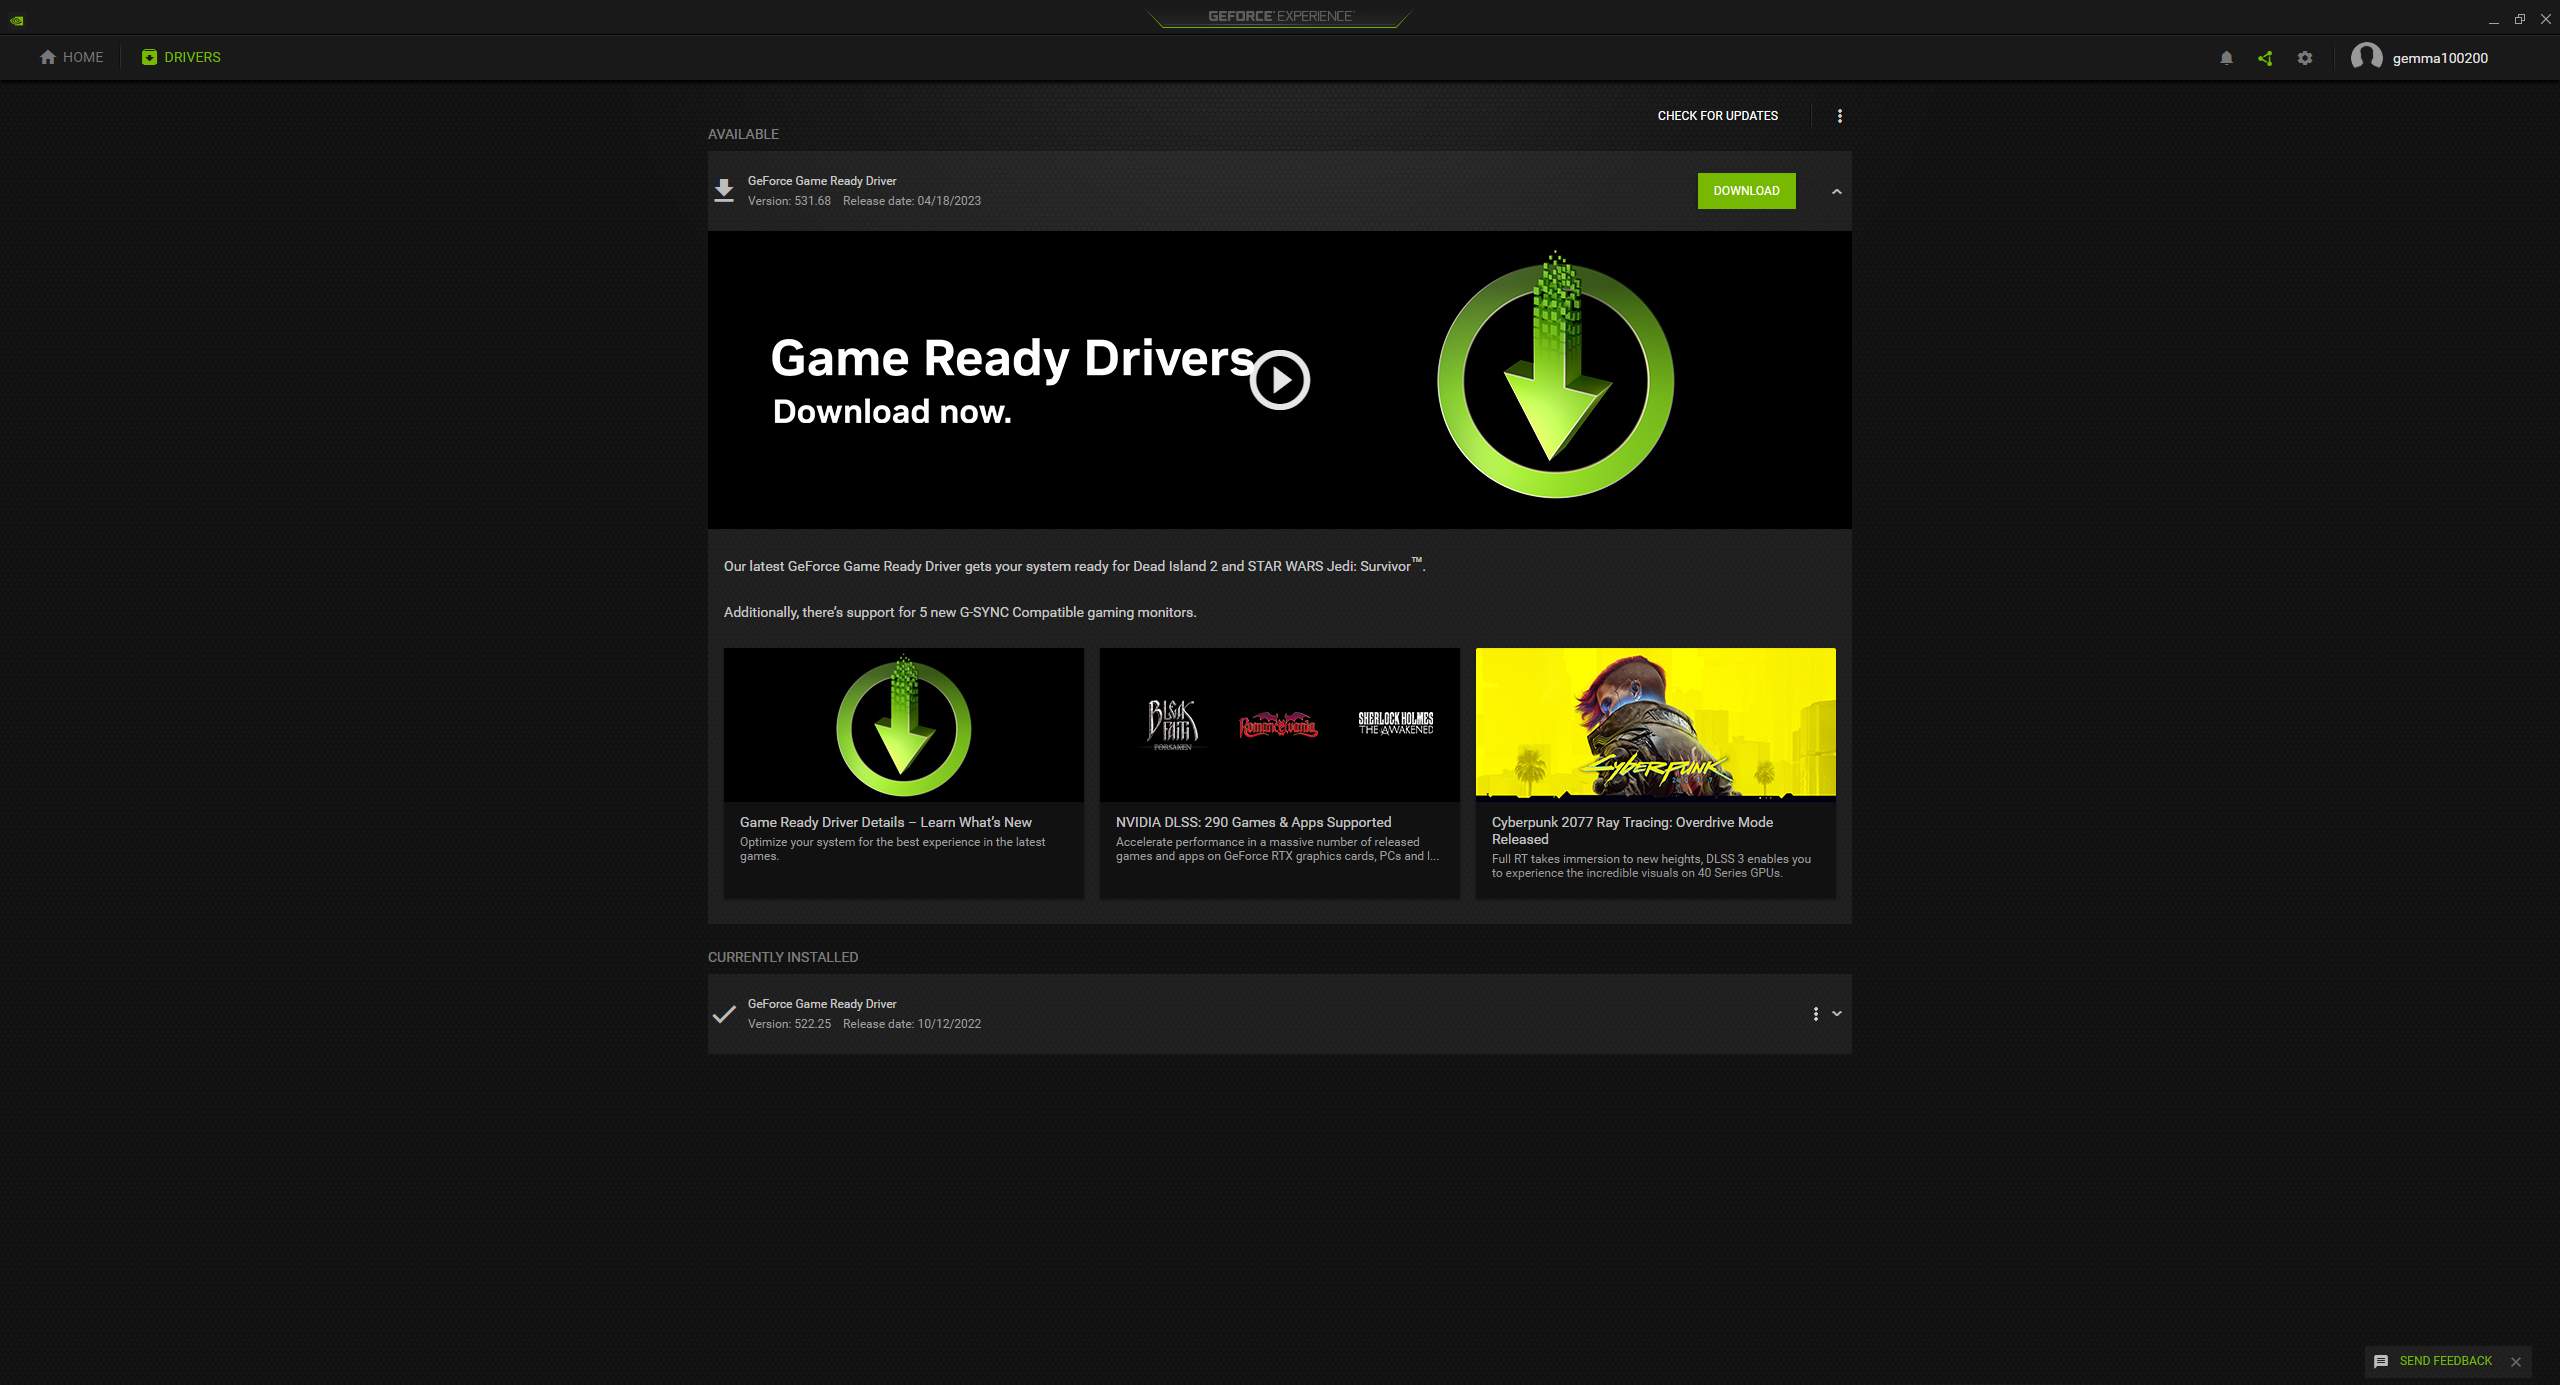2560x1385 pixels.
Task: Click the DOWNLOAD button
Action: 1747,191
